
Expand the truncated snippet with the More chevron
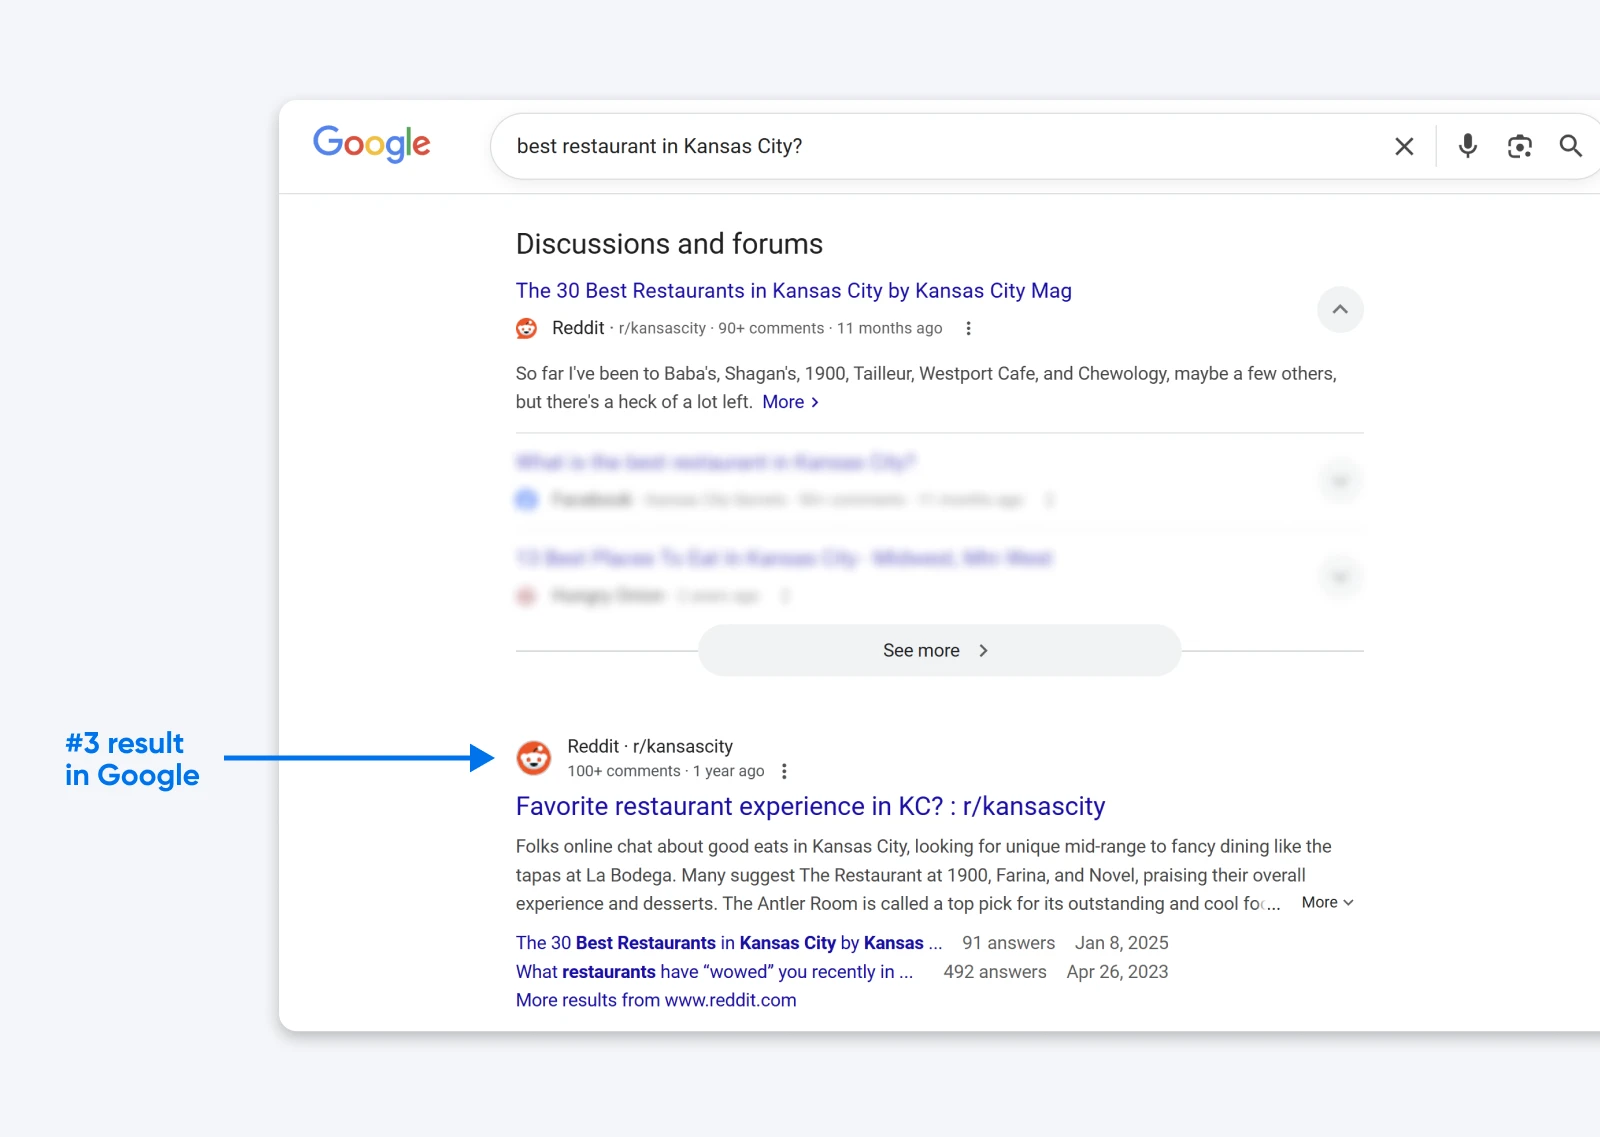tap(1326, 902)
